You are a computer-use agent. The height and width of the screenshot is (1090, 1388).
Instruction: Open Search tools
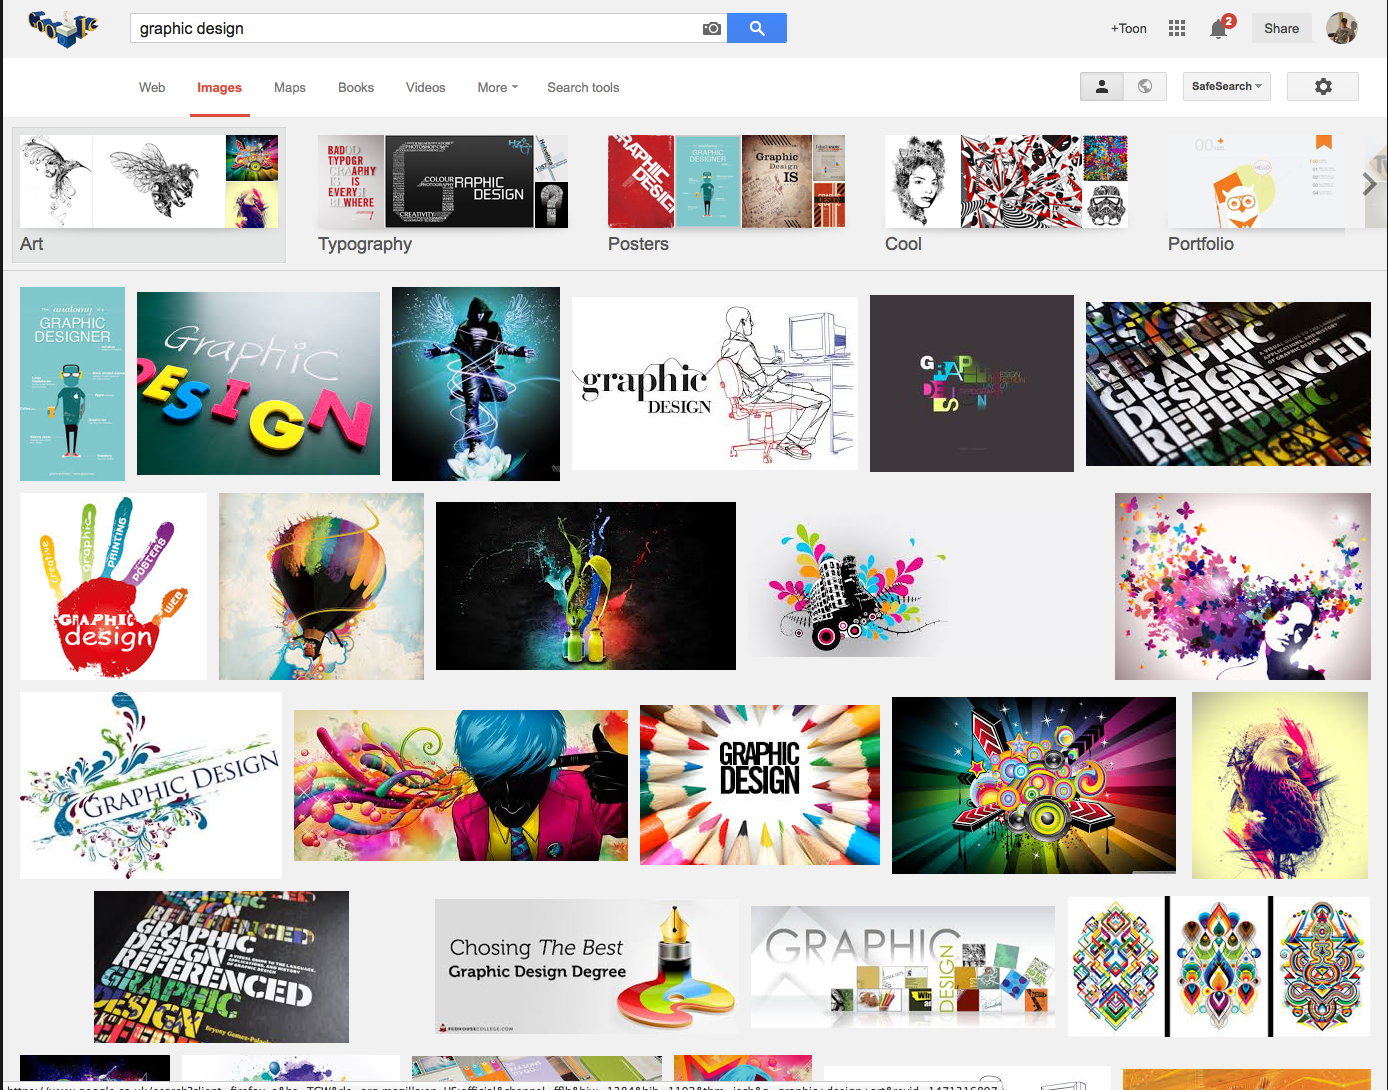pos(583,87)
